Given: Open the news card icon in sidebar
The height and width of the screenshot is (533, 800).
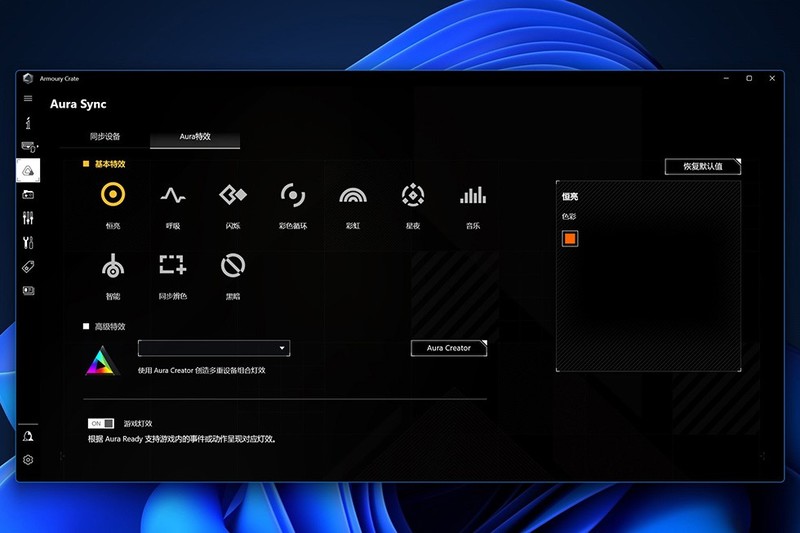Looking at the screenshot, I should [x=28, y=291].
